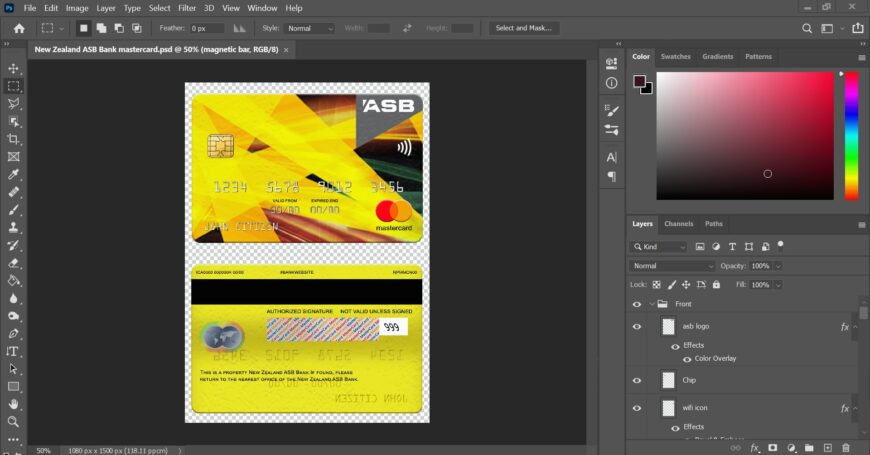The height and width of the screenshot is (455, 870).
Task: Select the Hand tool
Action: (13, 404)
